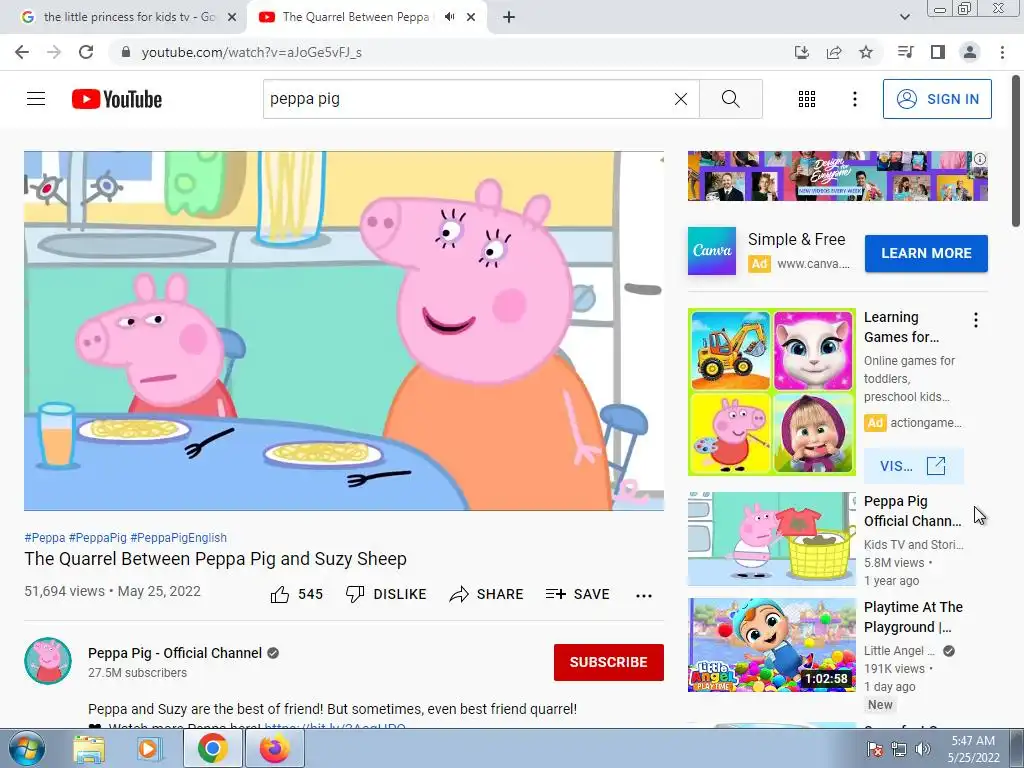Go back in the browser
Image resolution: width=1024 pixels, height=768 pixels.
(x=22, y=52)
